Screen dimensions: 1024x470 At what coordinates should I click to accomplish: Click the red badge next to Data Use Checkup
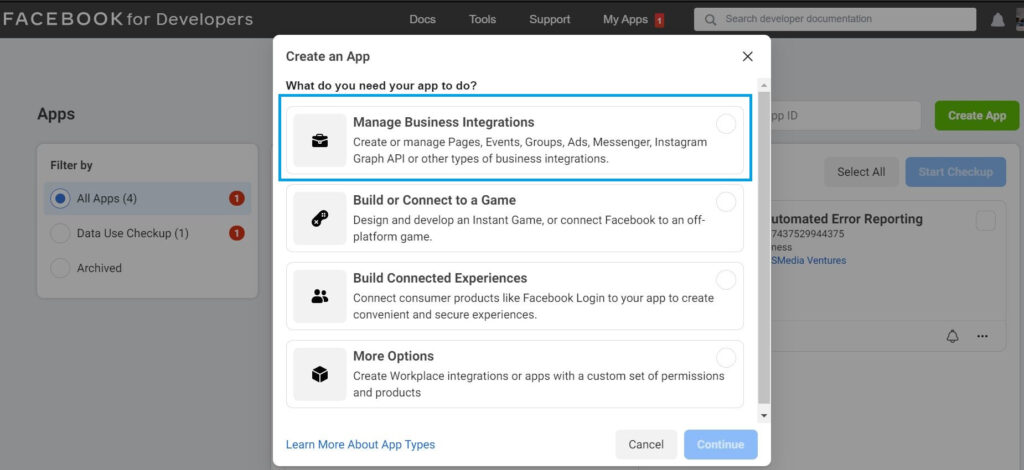236,232
